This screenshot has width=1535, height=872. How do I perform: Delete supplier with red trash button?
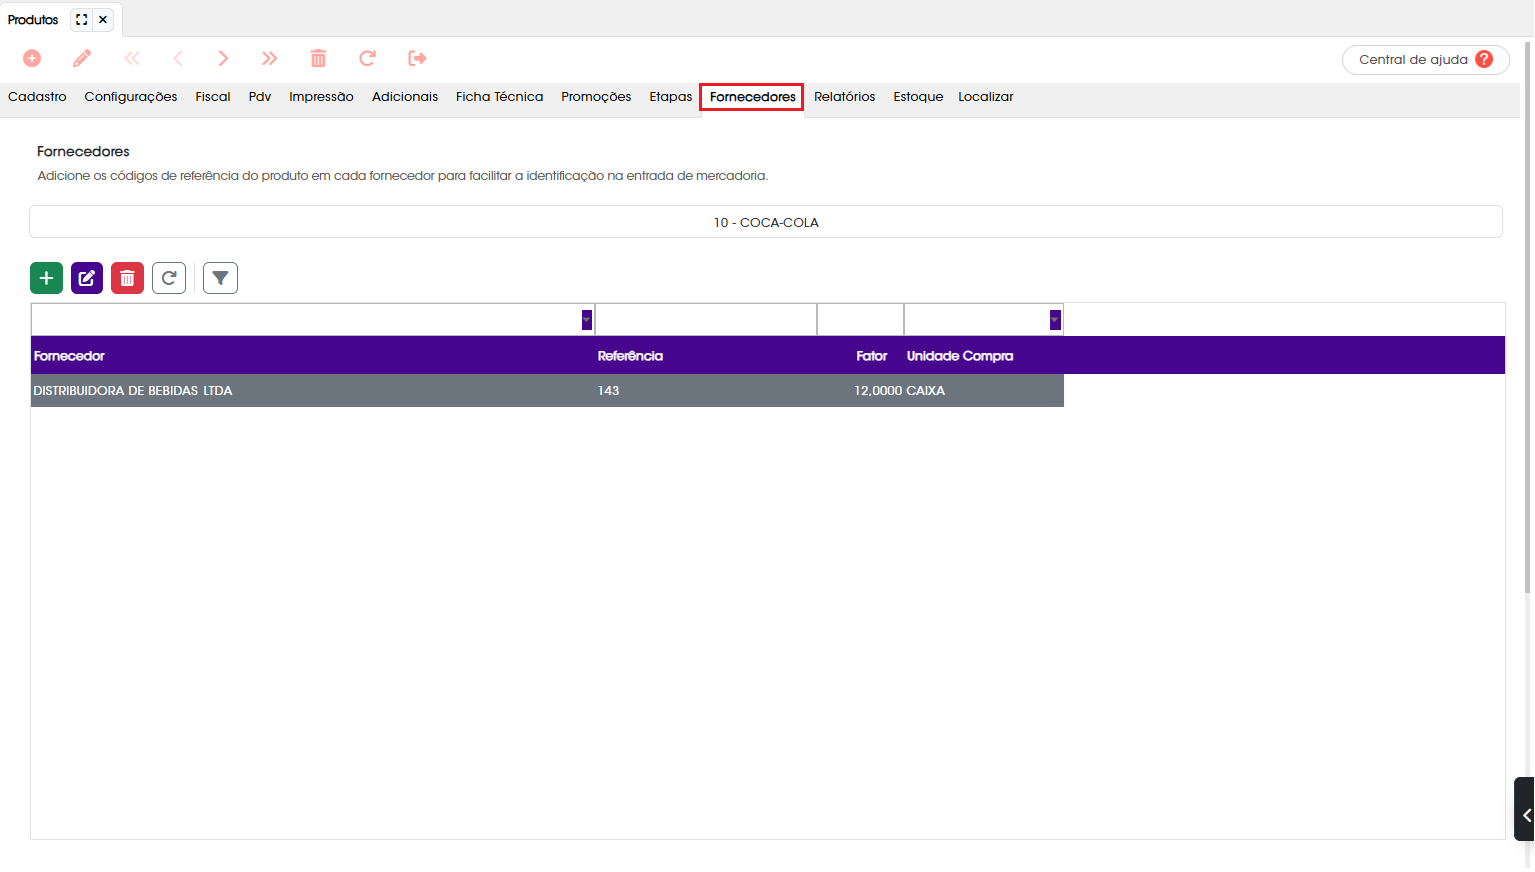coord(127,278)
